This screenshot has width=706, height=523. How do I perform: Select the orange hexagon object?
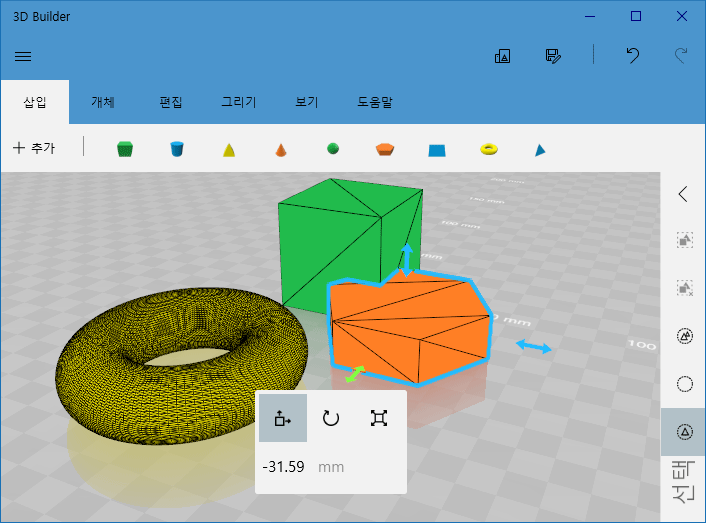(x=410, y=329)
